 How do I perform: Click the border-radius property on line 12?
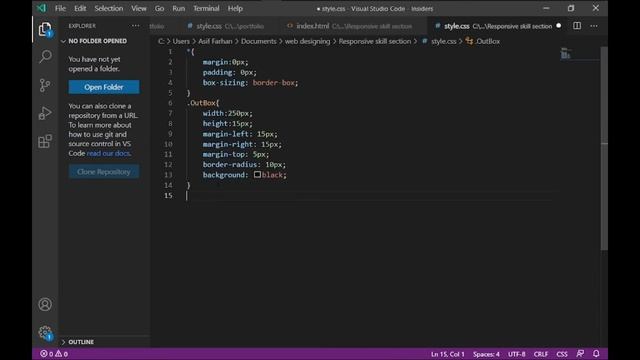[230, 164]
